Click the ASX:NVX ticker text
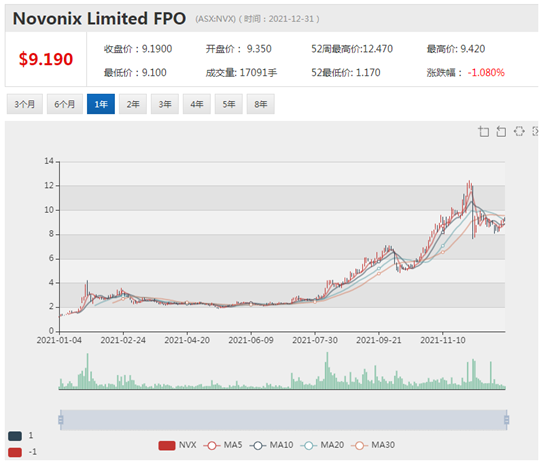Image resolution: width=541 pixels, height=462 pixels. pos(216,19)
